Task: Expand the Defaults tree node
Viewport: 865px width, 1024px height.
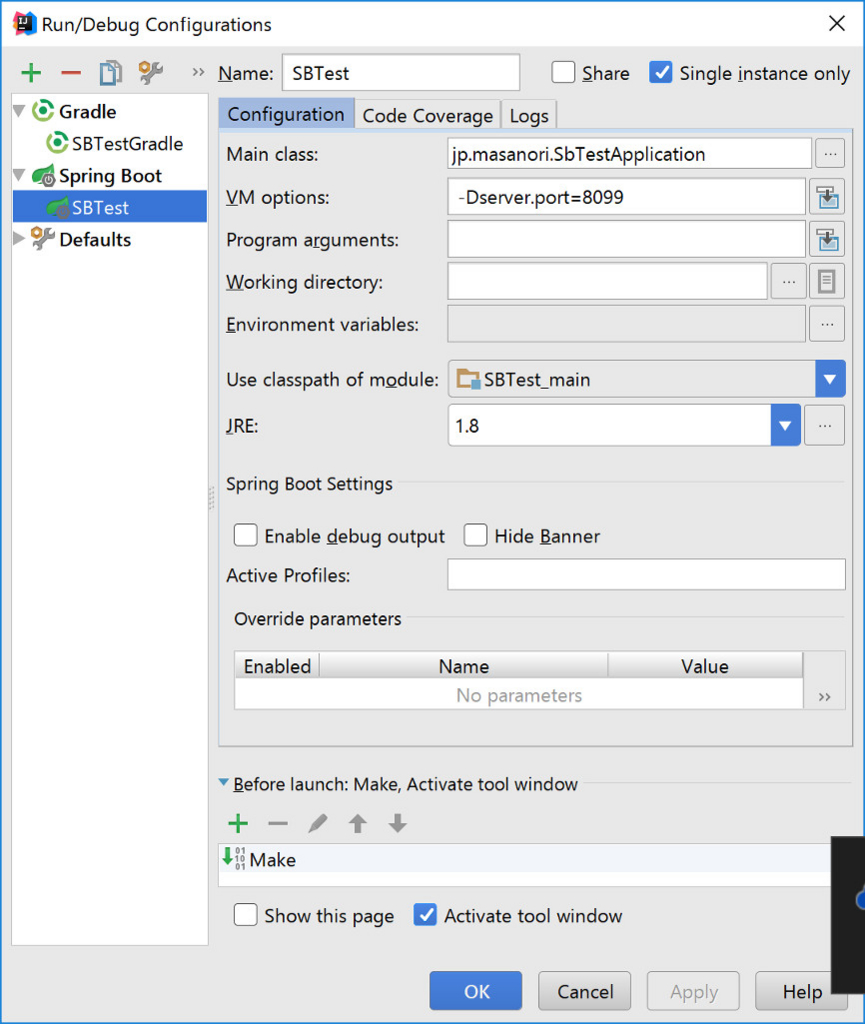Action: [19, 238]
